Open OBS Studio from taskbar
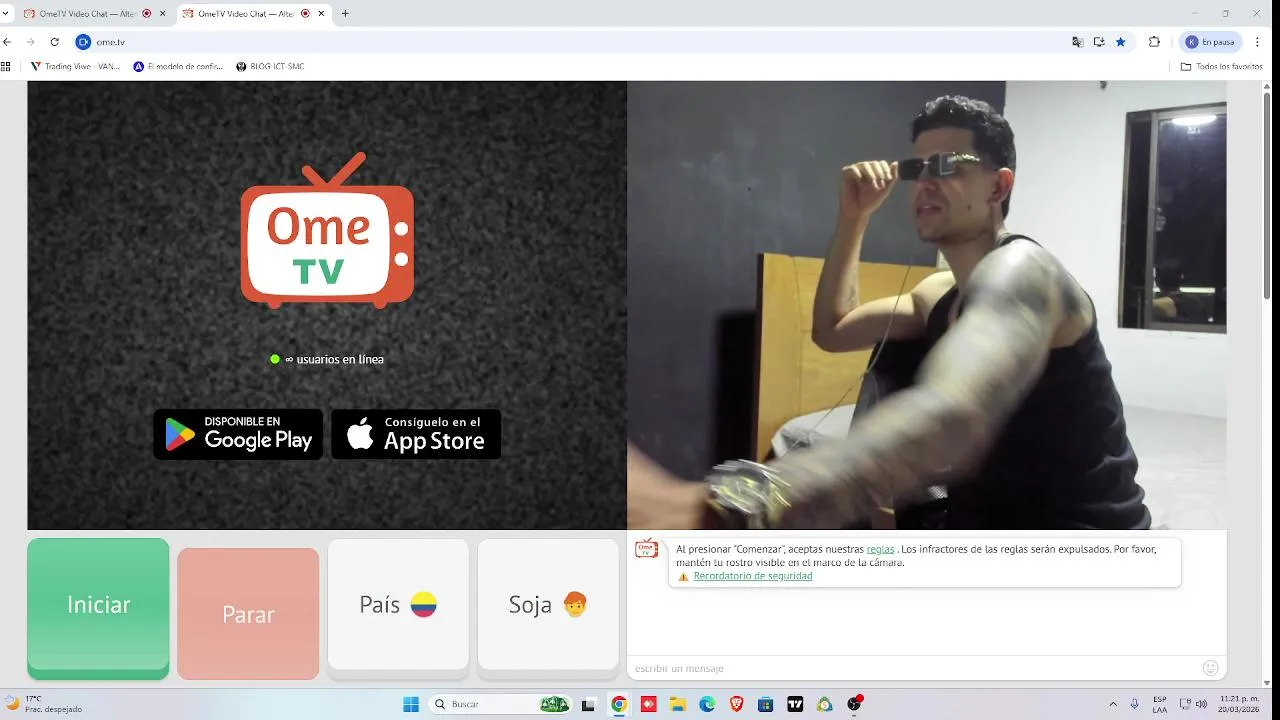Image resolution: width=1280 pixels, height=720 pixels. (x=854, y=704)
